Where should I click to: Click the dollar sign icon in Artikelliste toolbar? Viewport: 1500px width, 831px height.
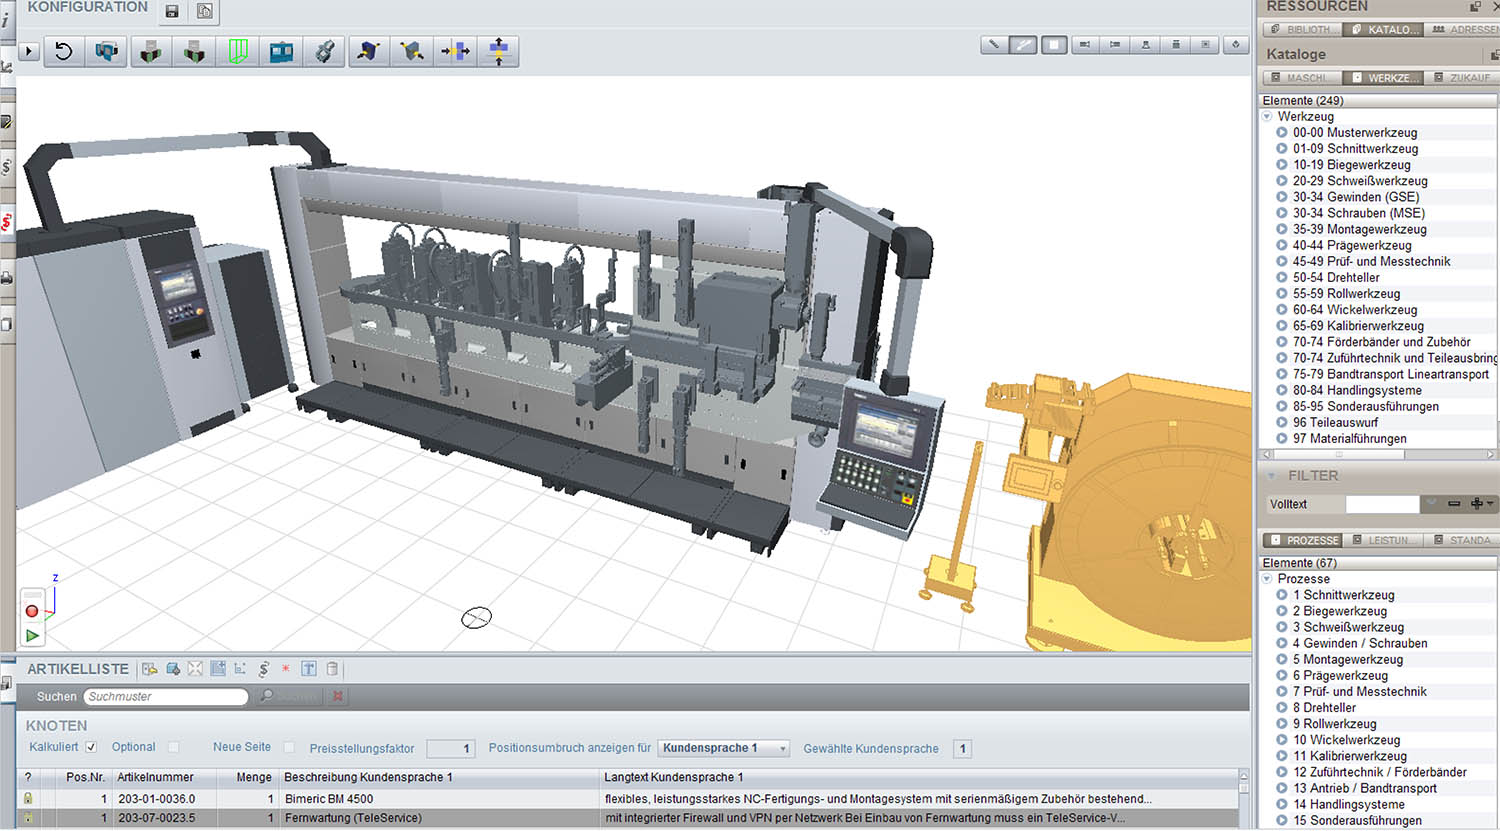point(263,669)
